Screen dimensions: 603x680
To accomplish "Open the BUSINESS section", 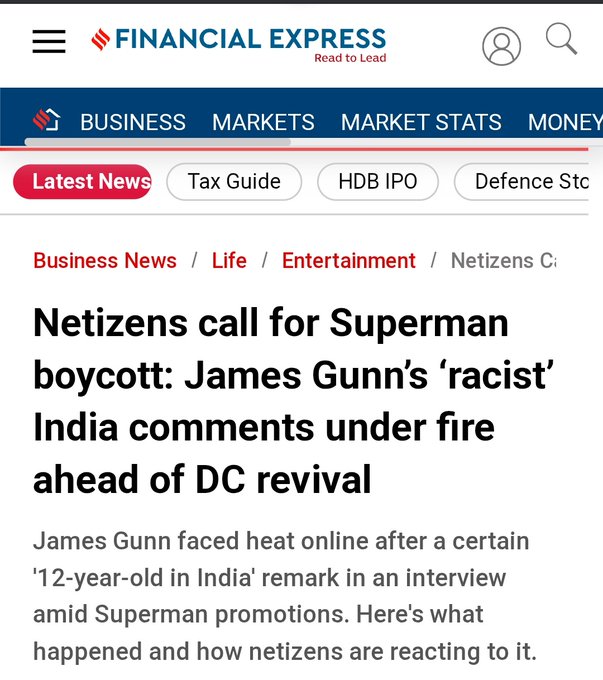I will point(133,122).
